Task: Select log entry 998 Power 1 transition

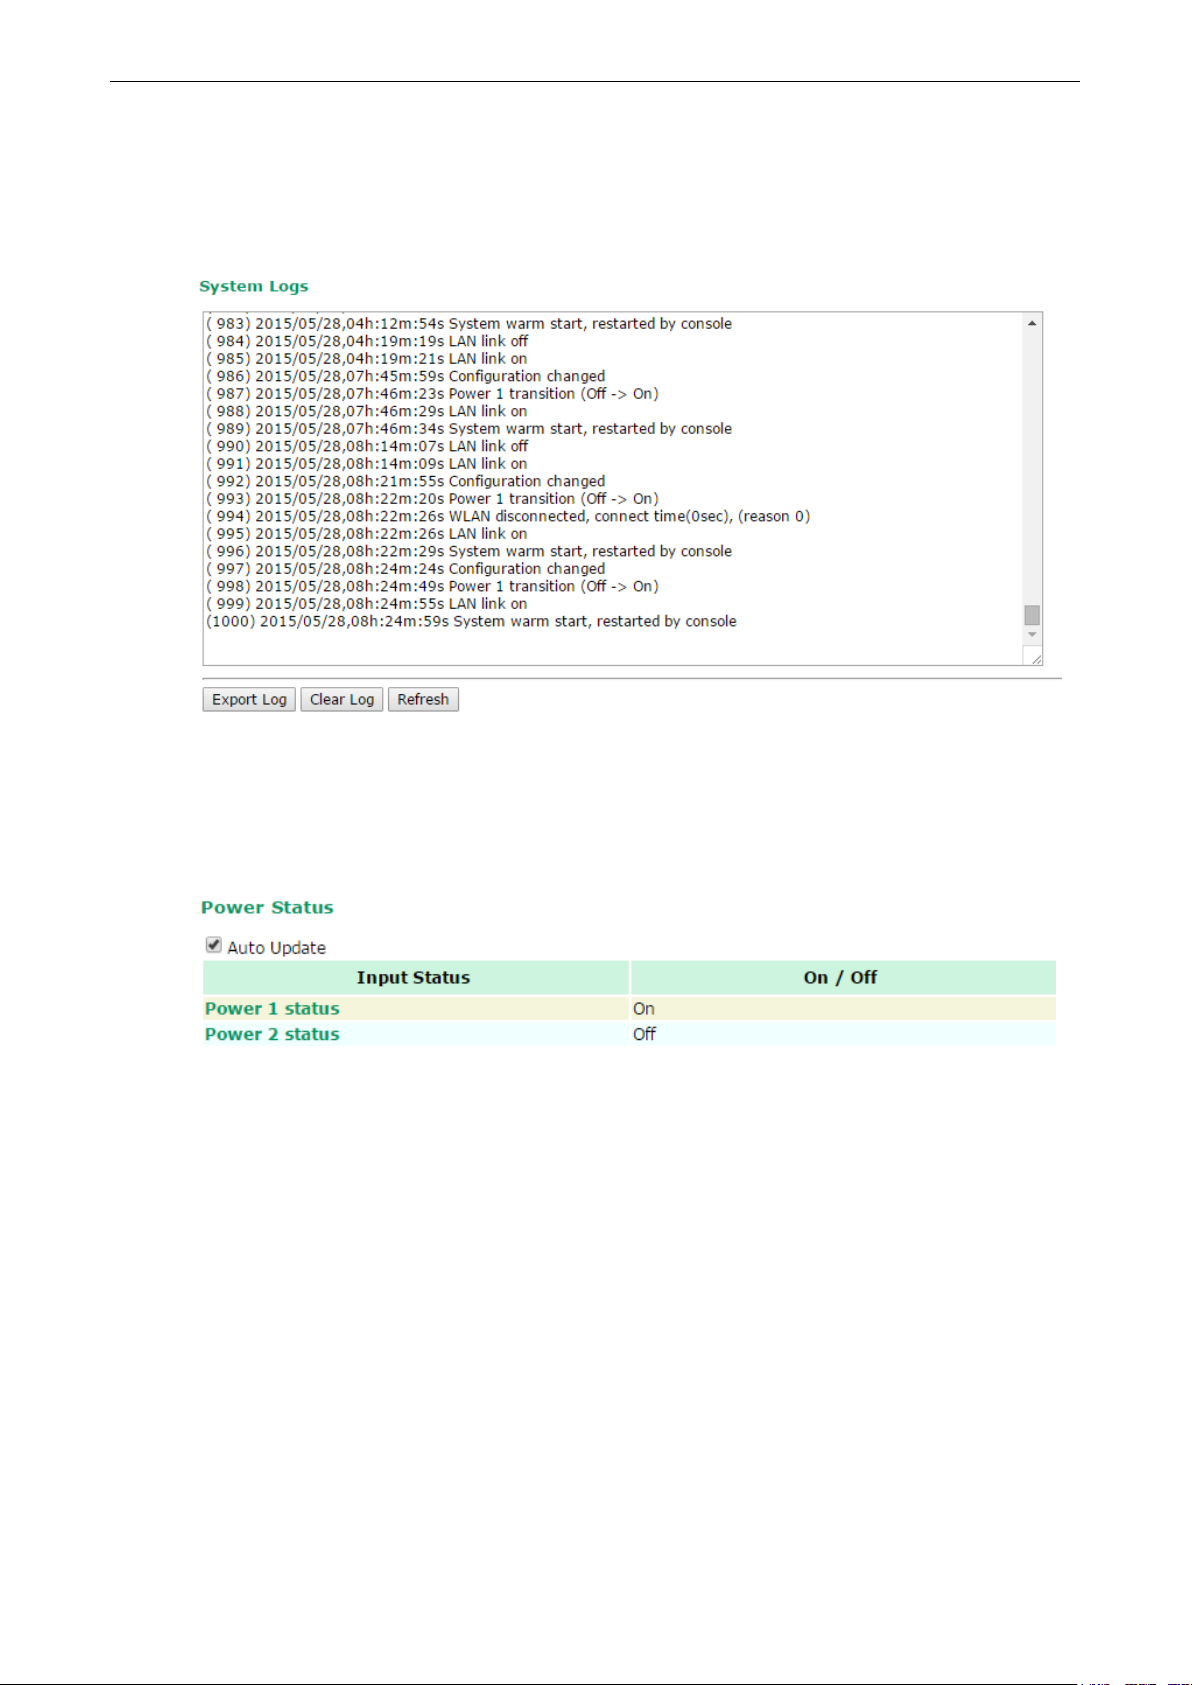Action: click(433, 586)
